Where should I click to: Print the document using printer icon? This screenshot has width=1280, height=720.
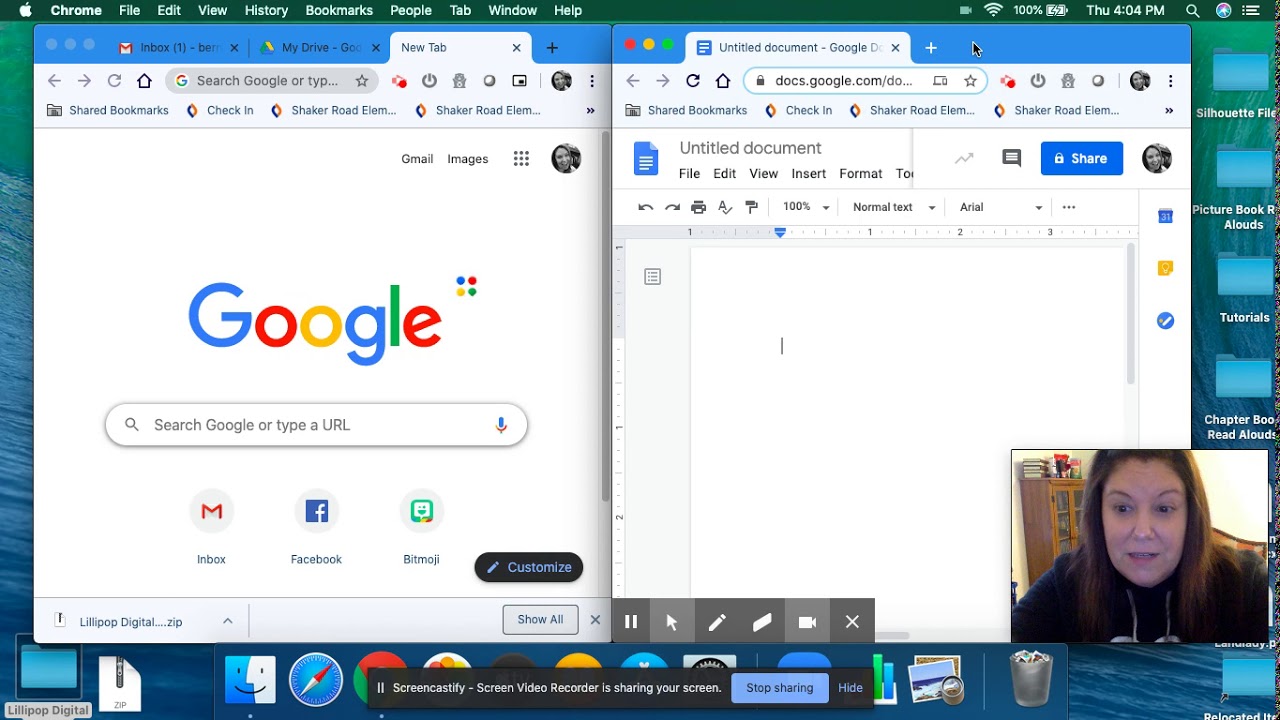[699, 207]
